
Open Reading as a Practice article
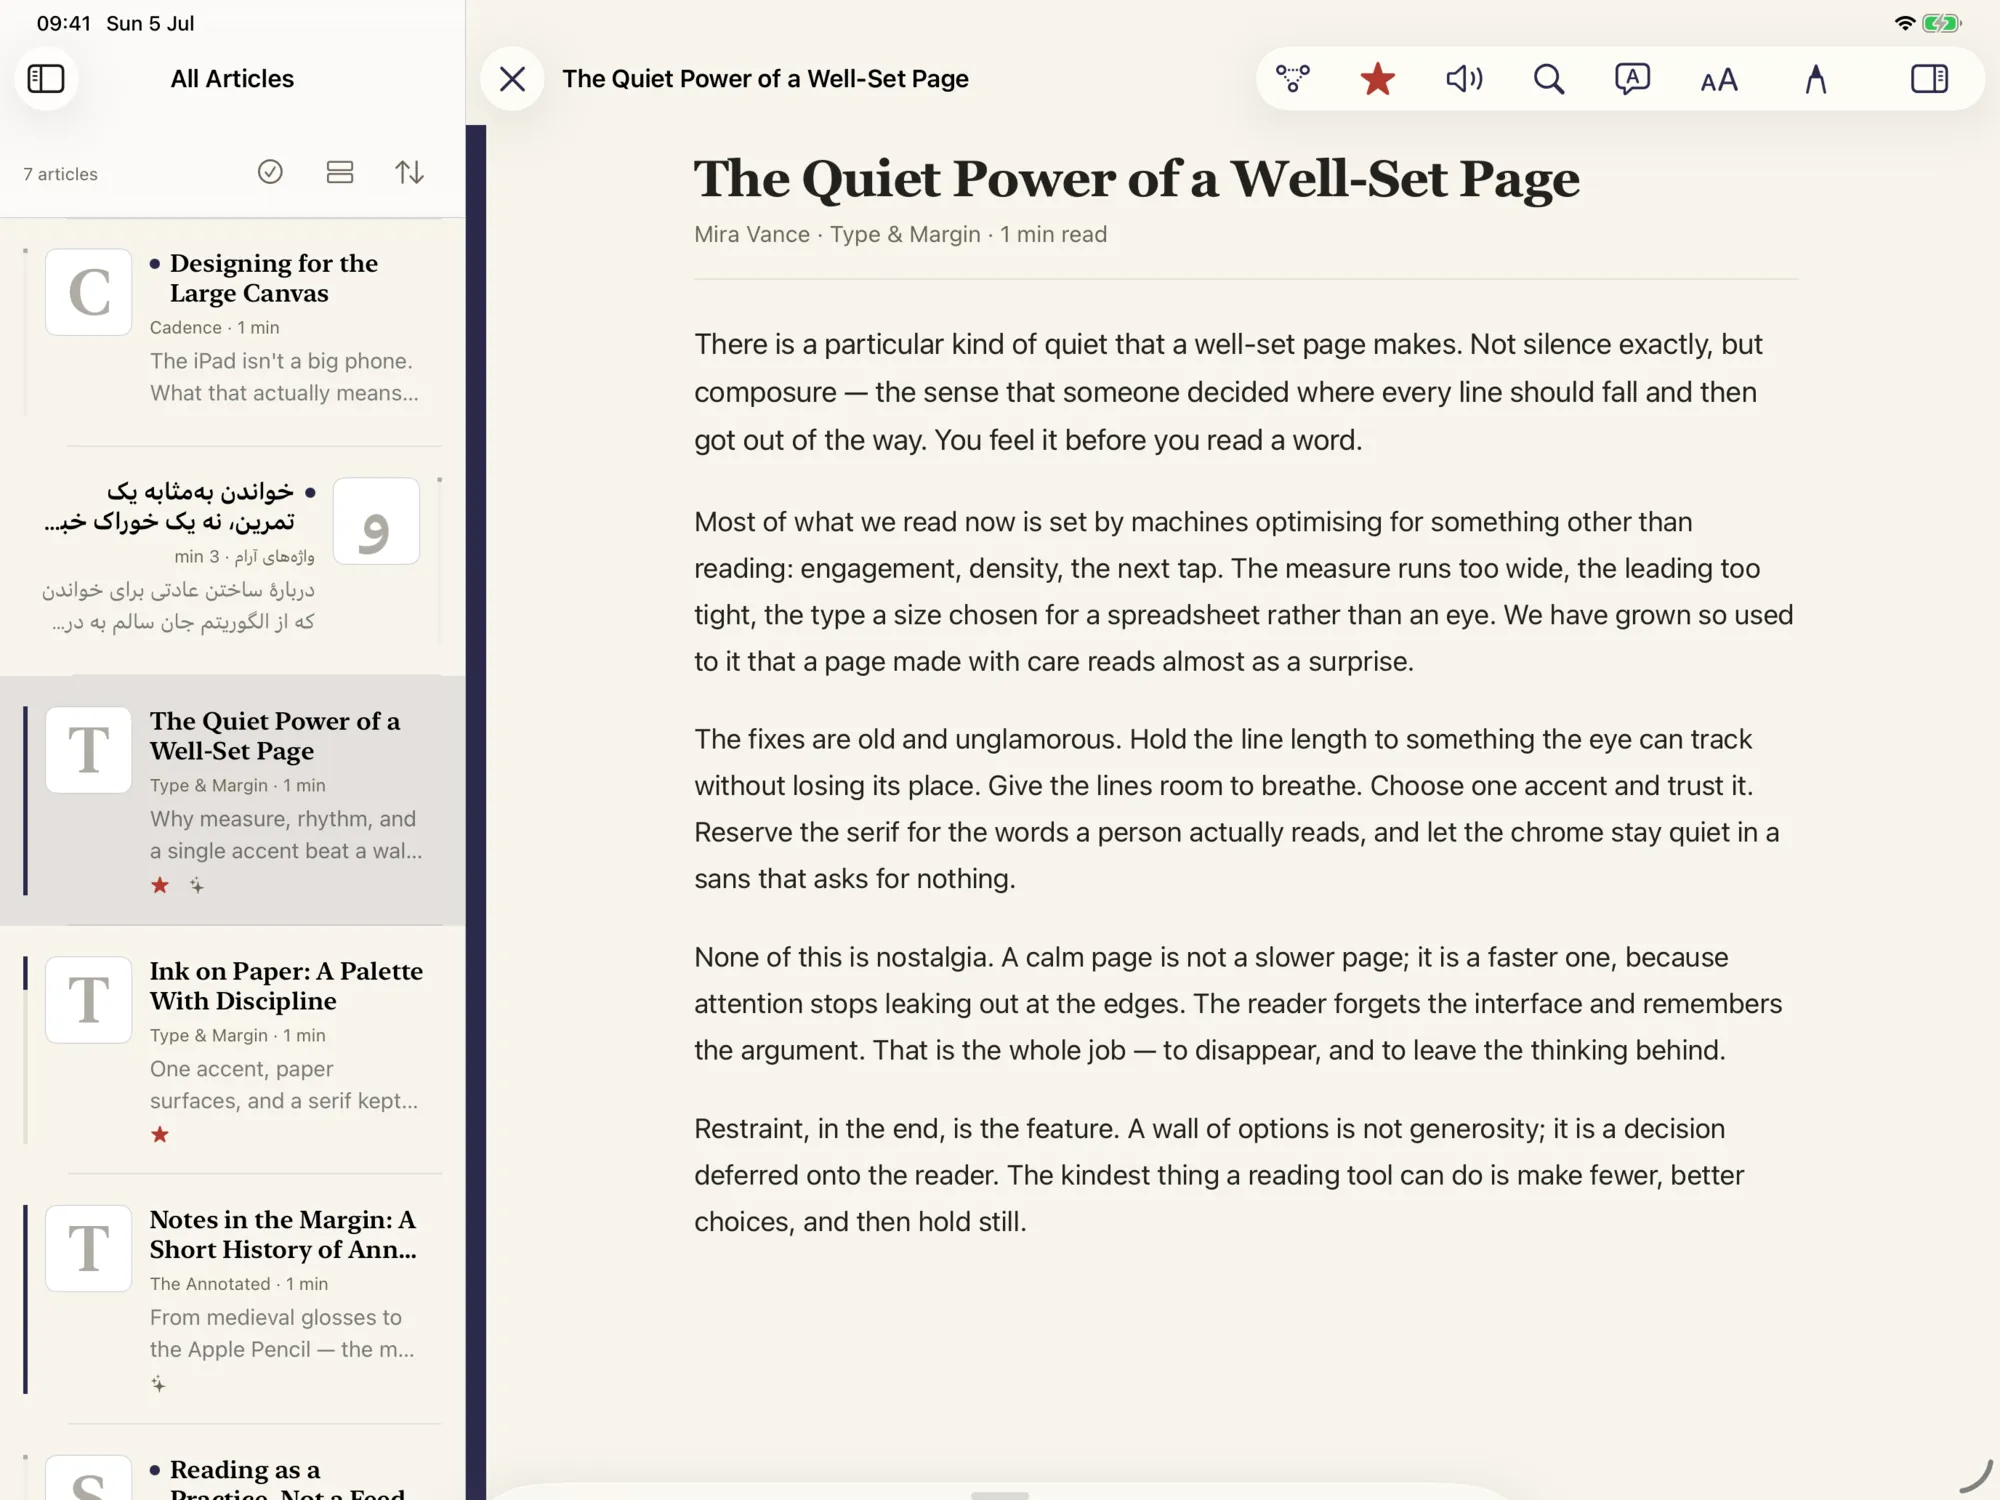(x=232, y=1462)
